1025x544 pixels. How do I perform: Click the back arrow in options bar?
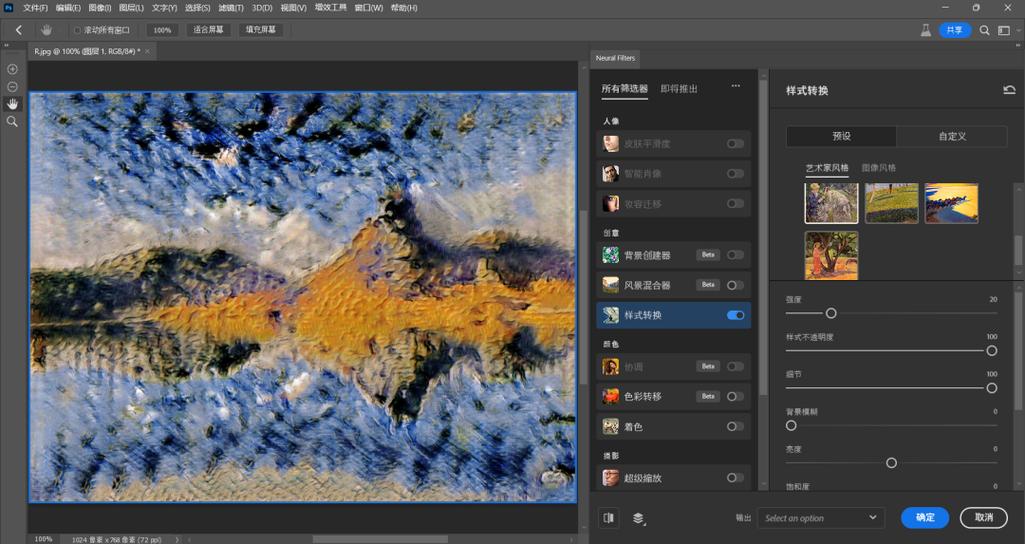18,30
